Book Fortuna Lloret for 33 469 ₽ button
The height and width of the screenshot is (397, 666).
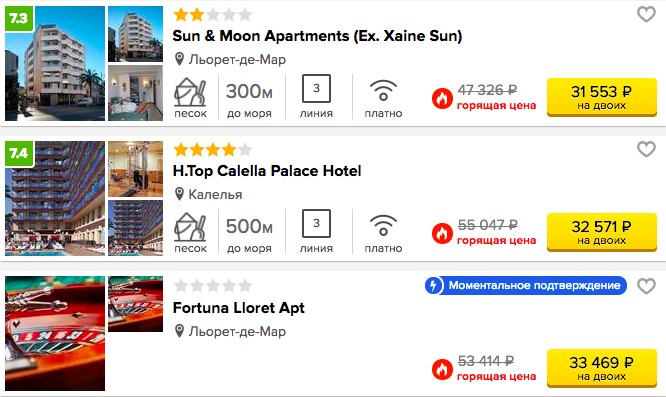601,368
